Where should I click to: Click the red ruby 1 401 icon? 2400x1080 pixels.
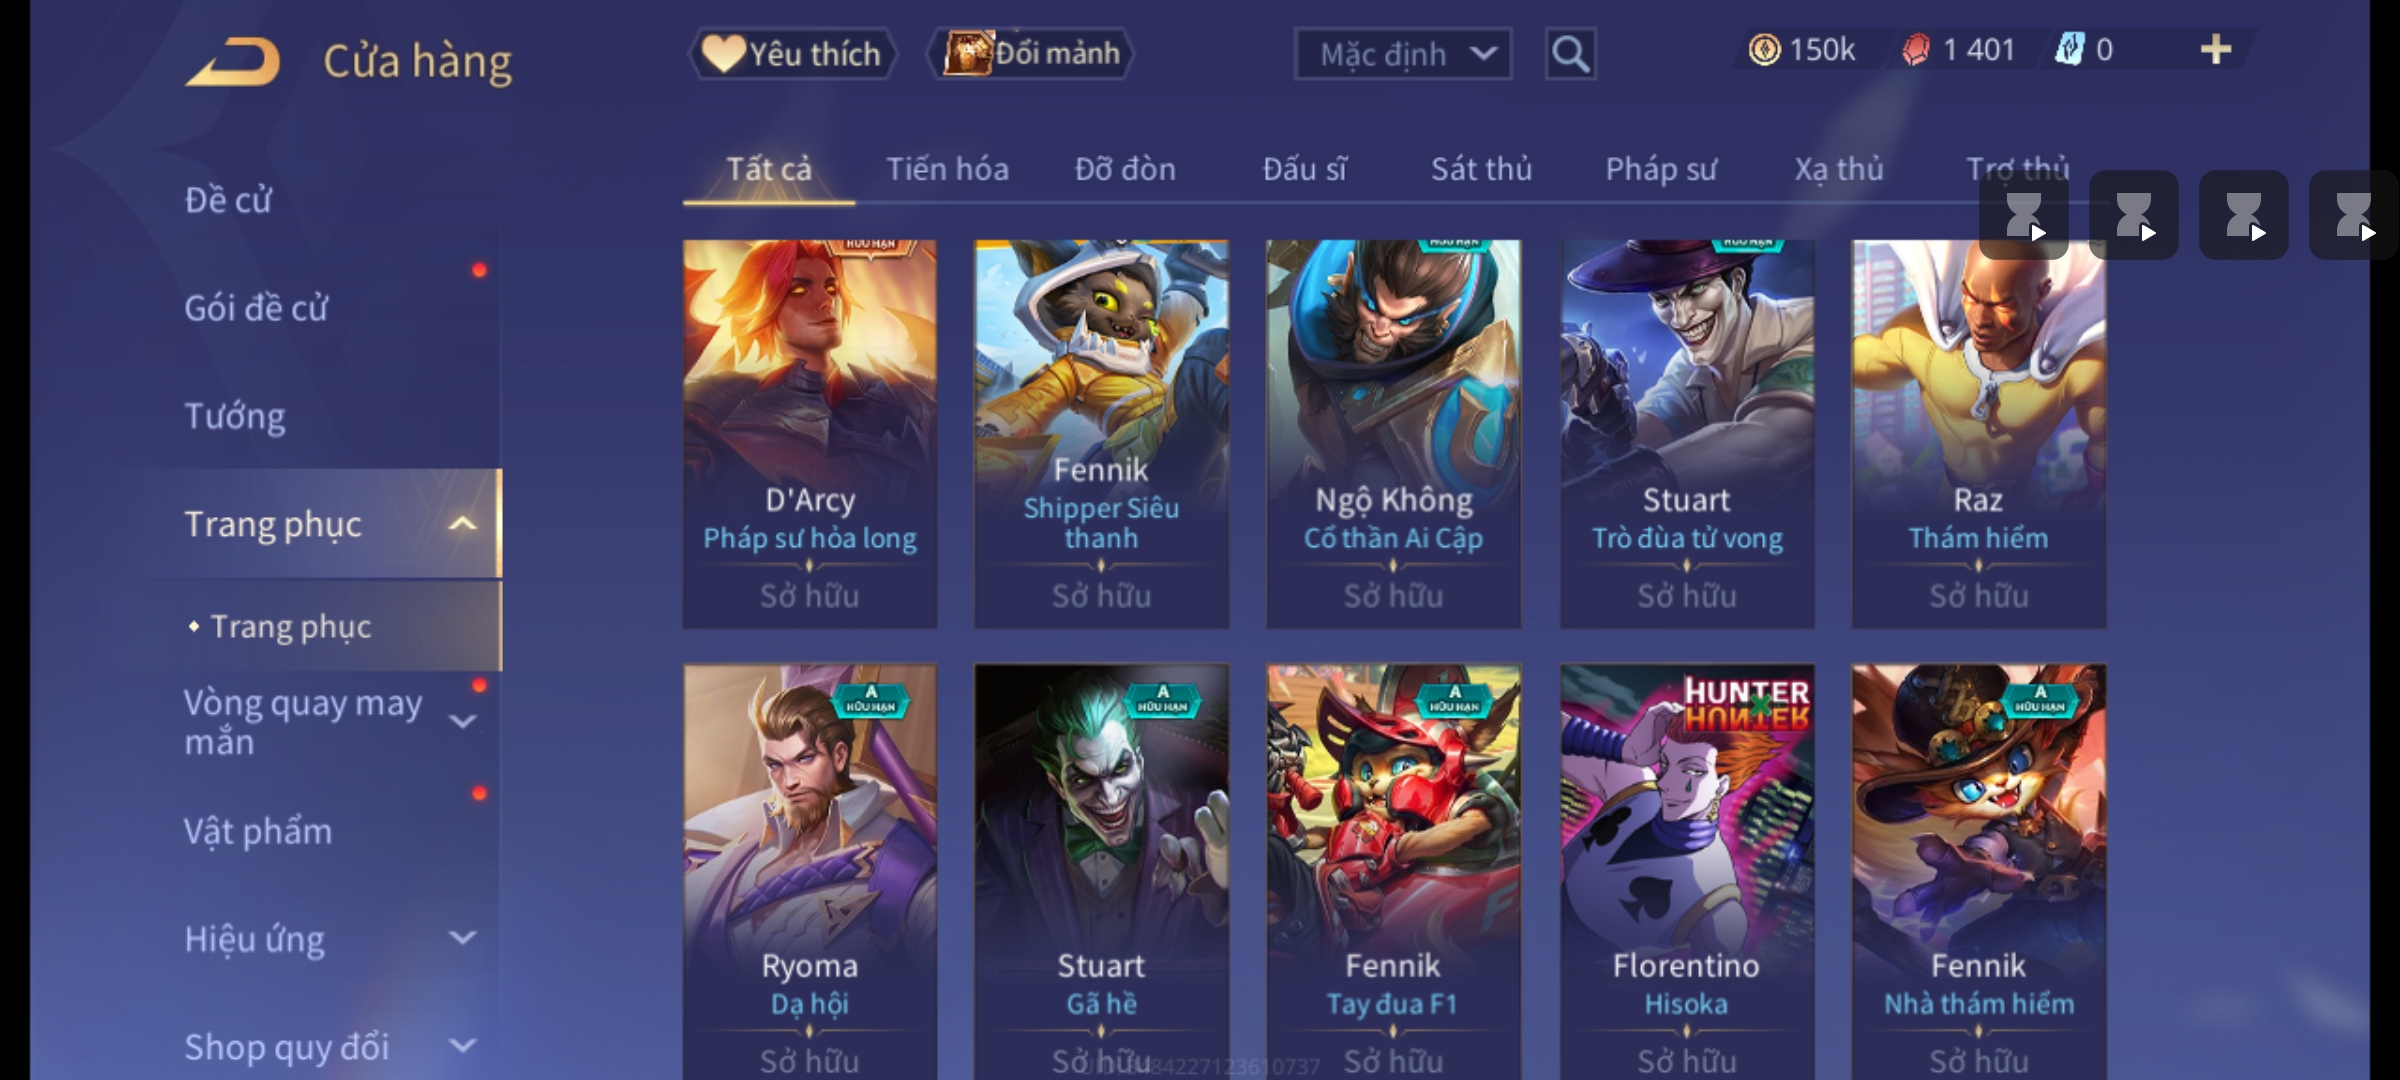(1915, 50)
